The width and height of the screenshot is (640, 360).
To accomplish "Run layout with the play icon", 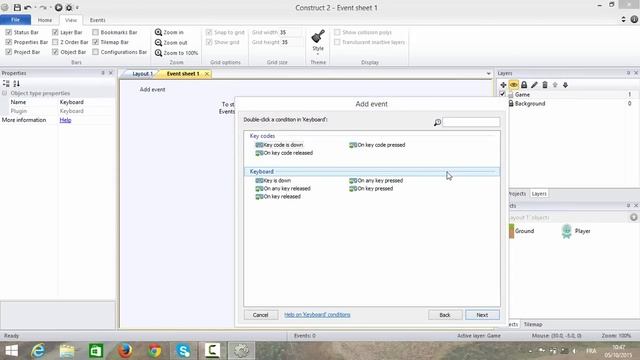I will point(58,7).
